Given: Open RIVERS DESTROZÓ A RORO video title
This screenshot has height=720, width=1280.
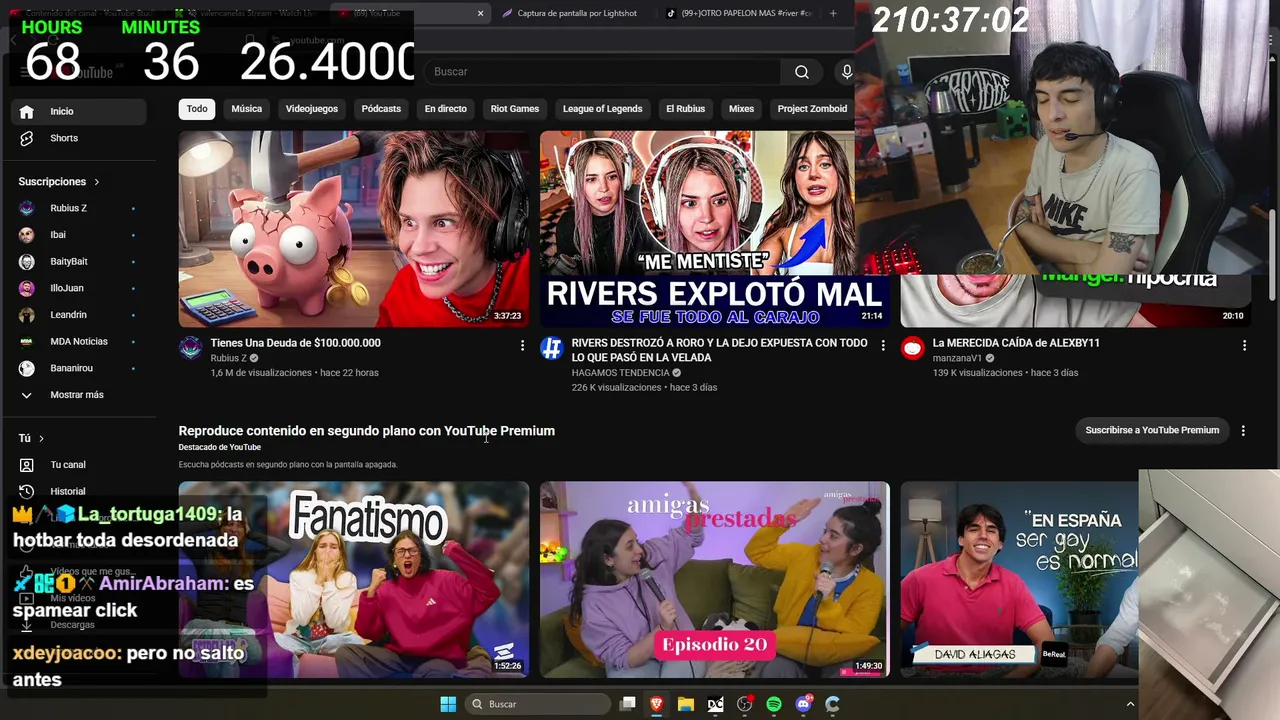Looking at the screenshot, I should click(719, 350).
